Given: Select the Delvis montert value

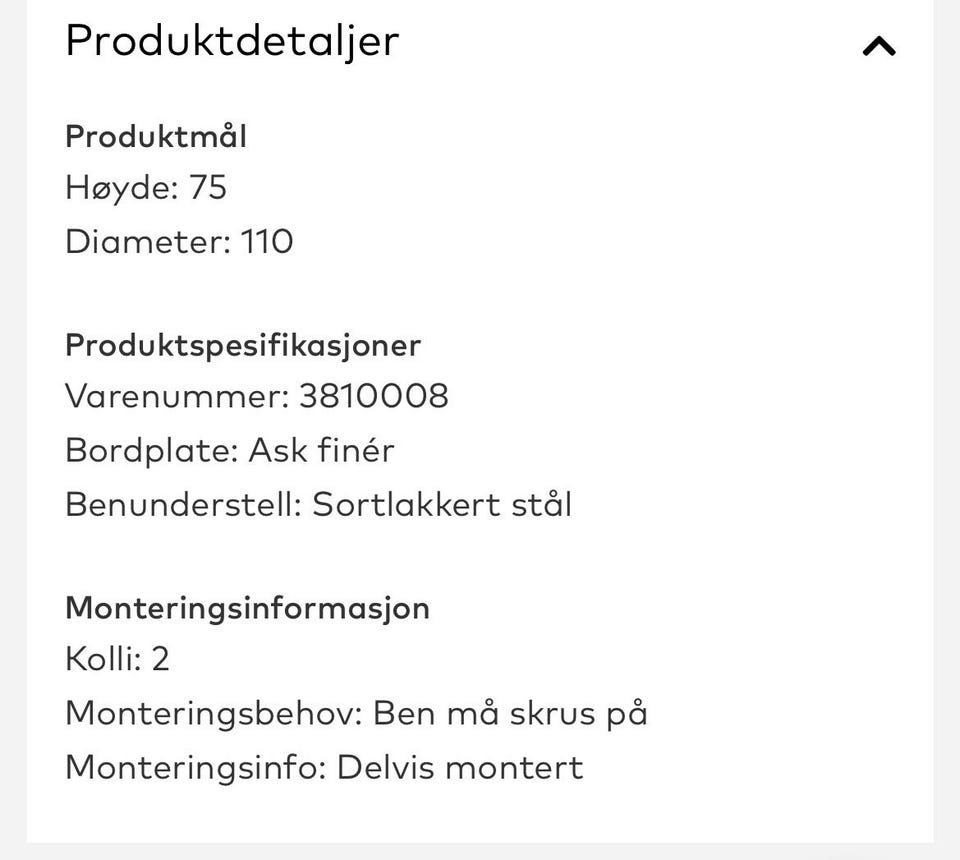Looking at the screenshot, I should click(x=460, y=768).
